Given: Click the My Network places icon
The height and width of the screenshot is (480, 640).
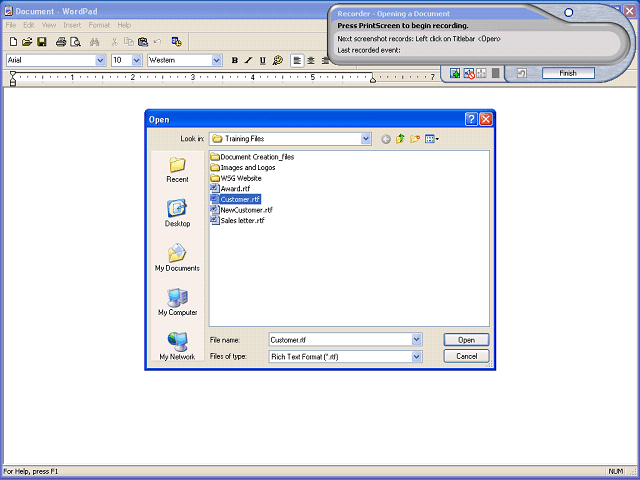Looking at the screenshot, I should pos(177,346).
